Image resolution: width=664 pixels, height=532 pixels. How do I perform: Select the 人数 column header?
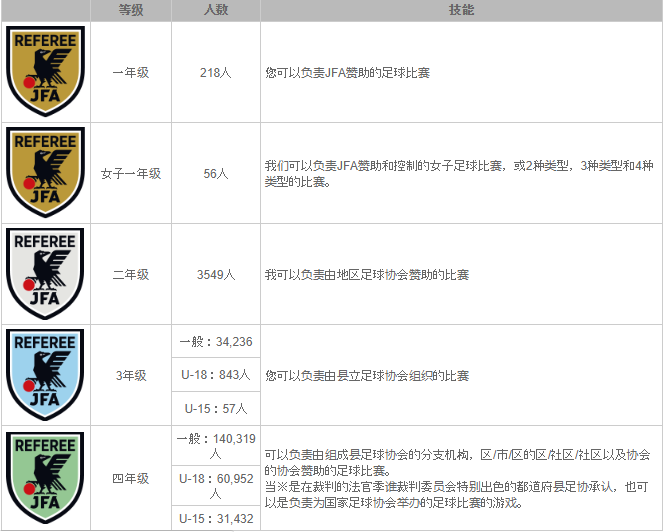216,10
